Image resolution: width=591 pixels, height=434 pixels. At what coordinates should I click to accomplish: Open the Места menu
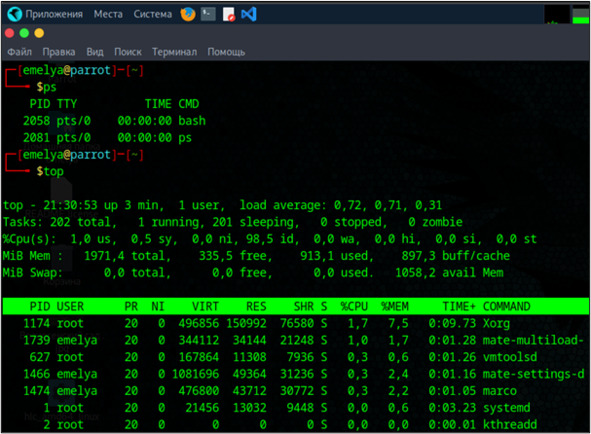click(x=108, y=14)
